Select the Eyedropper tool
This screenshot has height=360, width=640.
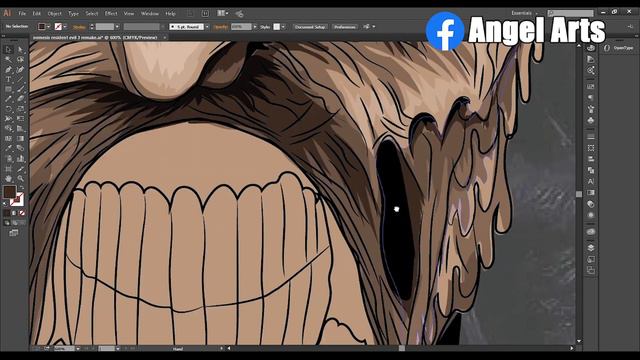click(x=9, y=149)
